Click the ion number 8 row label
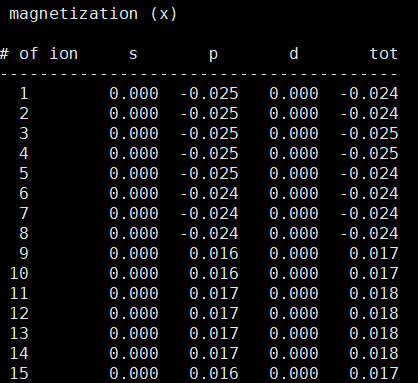The image size is (418, 383). click(x=24, y=233)
